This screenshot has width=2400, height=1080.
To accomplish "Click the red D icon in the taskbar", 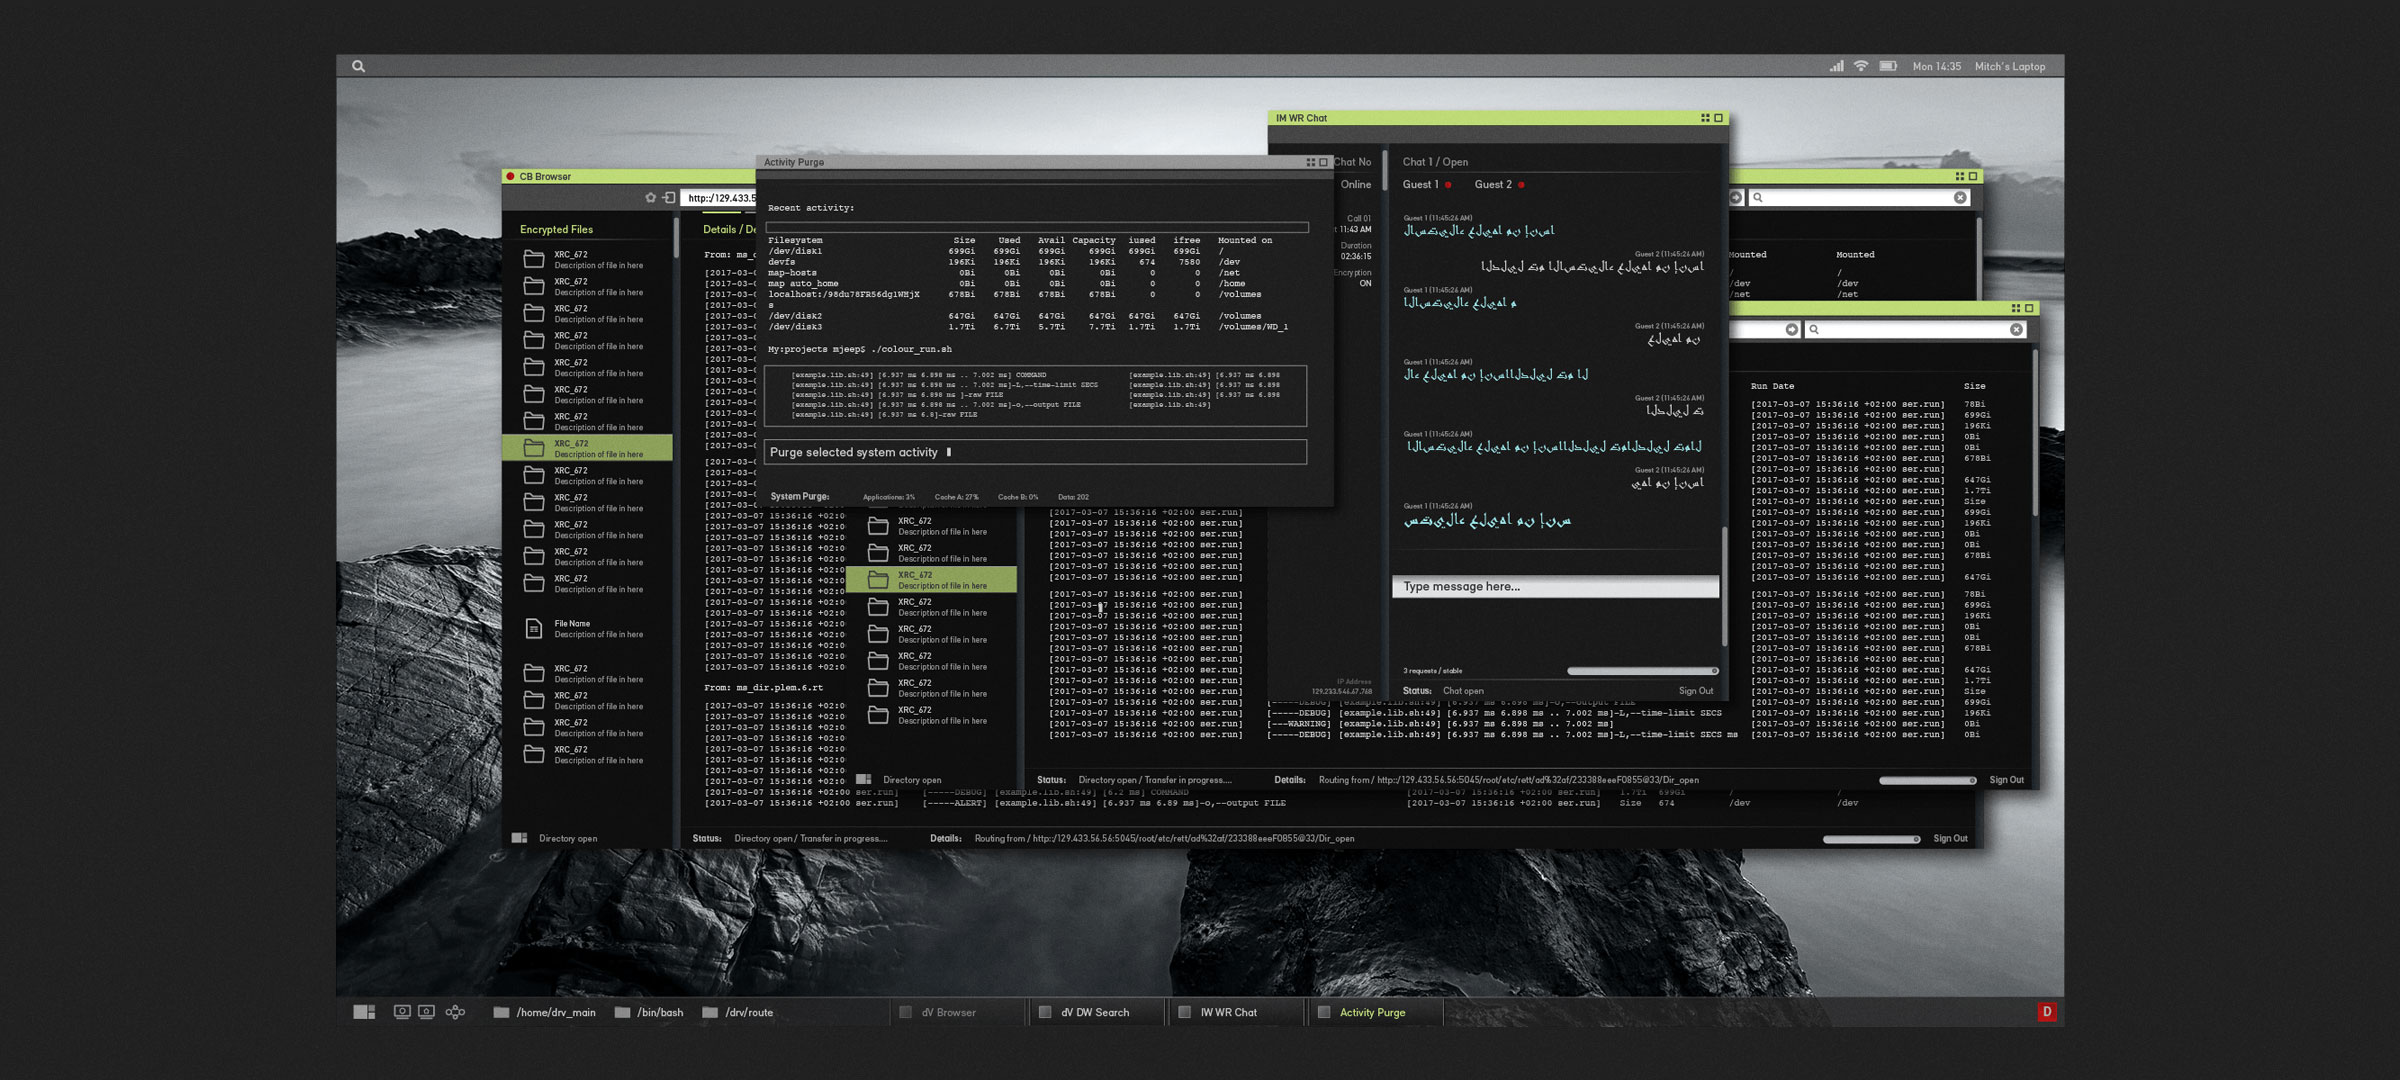I will (2046, 1012).
